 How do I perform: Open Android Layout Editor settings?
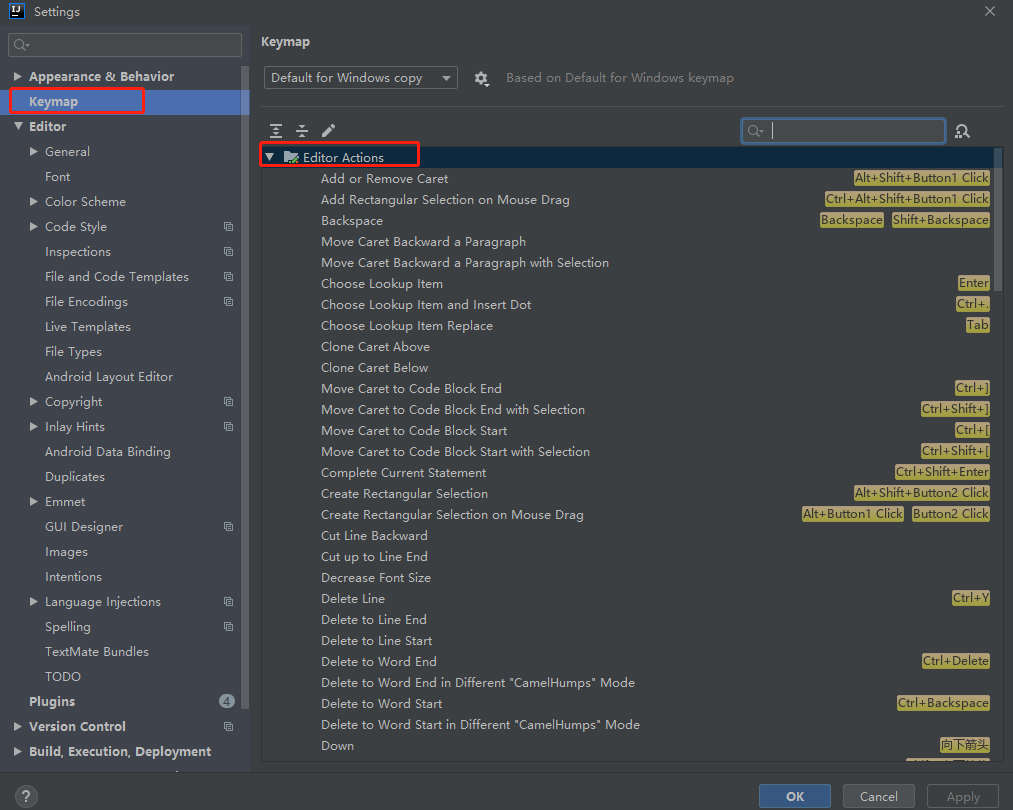click(109, 377)
